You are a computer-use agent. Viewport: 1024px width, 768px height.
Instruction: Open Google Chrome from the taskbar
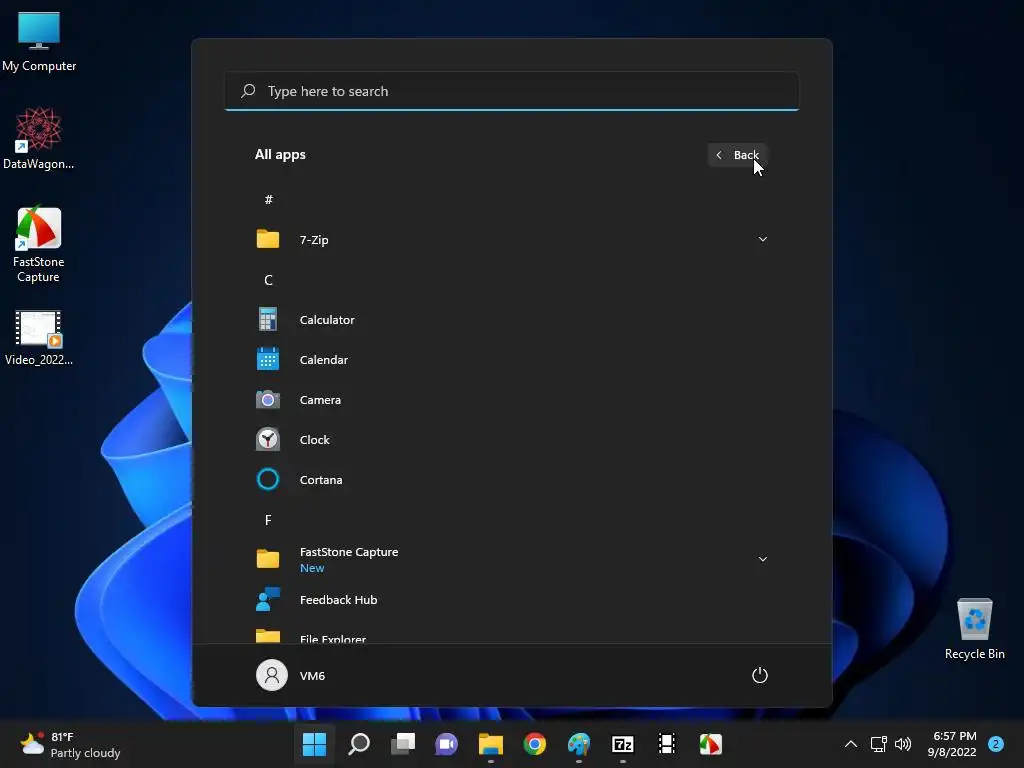[535, 744]
